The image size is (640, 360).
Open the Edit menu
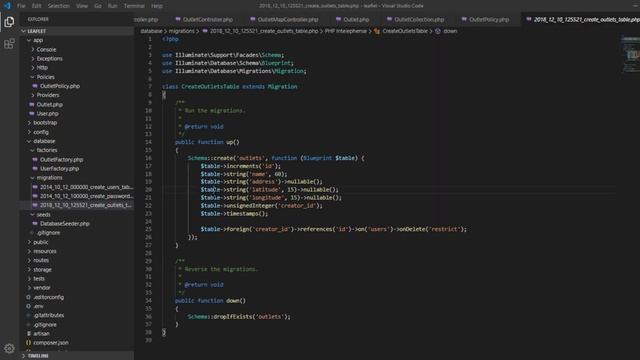pos(37,6)
